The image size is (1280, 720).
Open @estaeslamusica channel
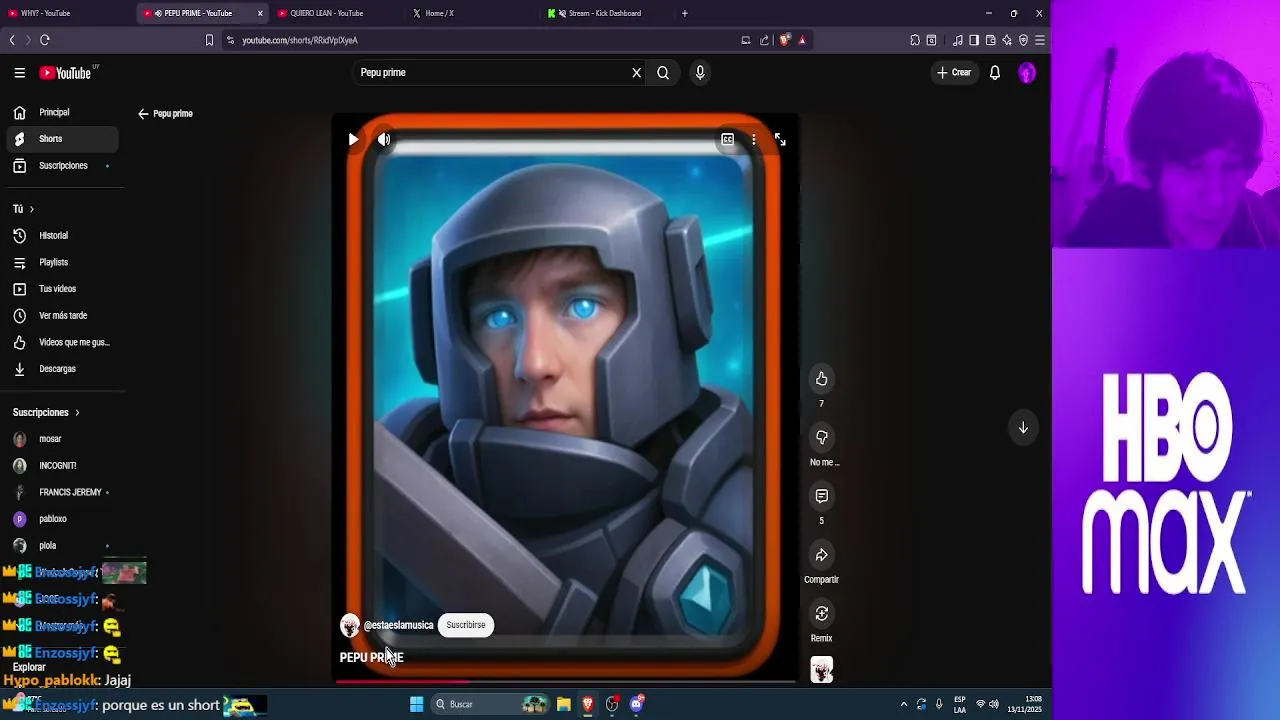coord(398,625)
